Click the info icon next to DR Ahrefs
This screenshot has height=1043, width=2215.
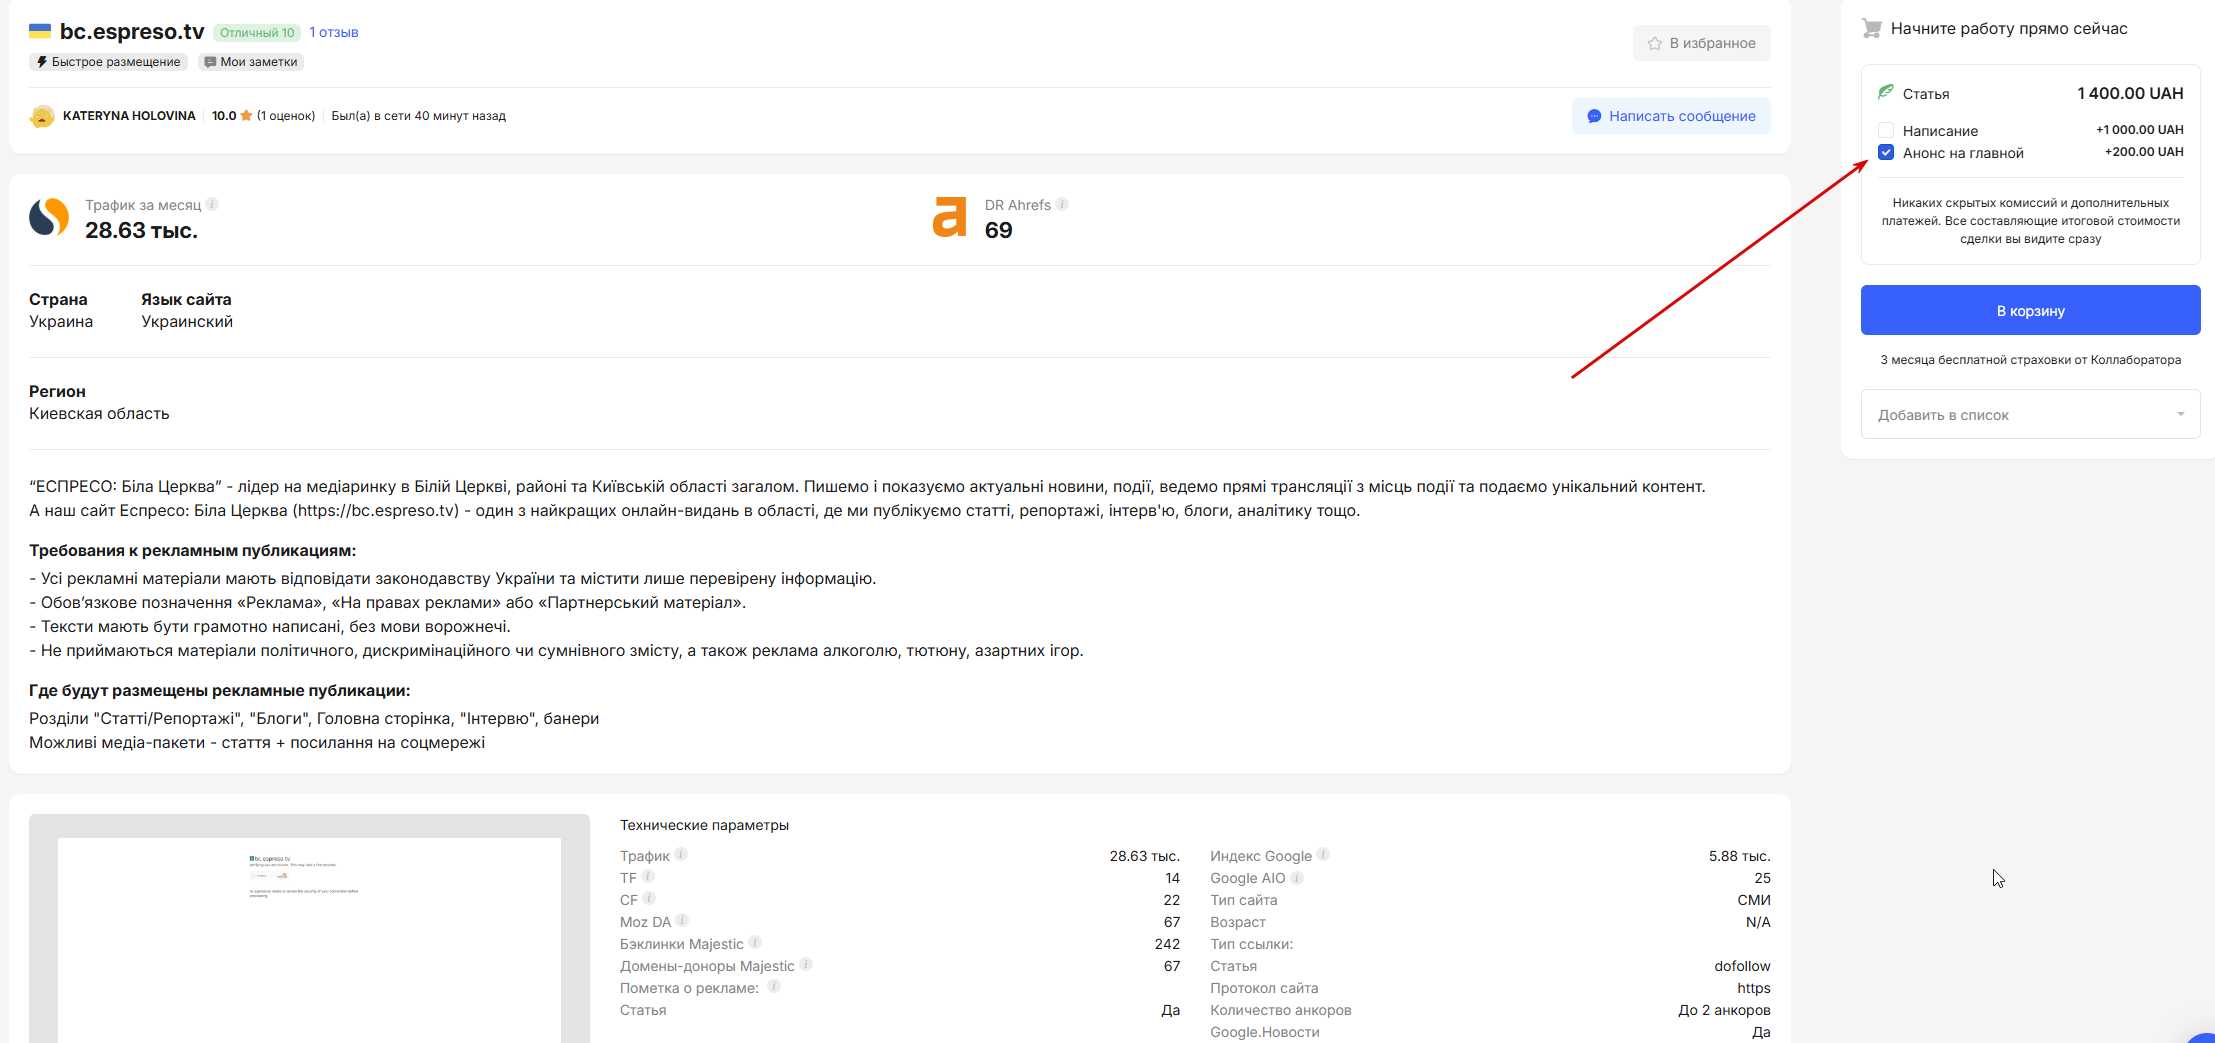(x=1062, y=204)
